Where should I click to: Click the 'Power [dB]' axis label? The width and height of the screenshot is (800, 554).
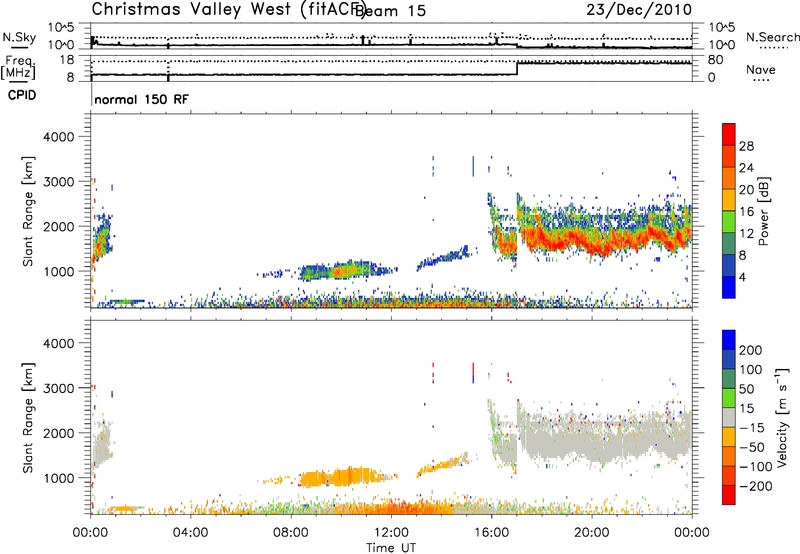[x=764, y=211]
